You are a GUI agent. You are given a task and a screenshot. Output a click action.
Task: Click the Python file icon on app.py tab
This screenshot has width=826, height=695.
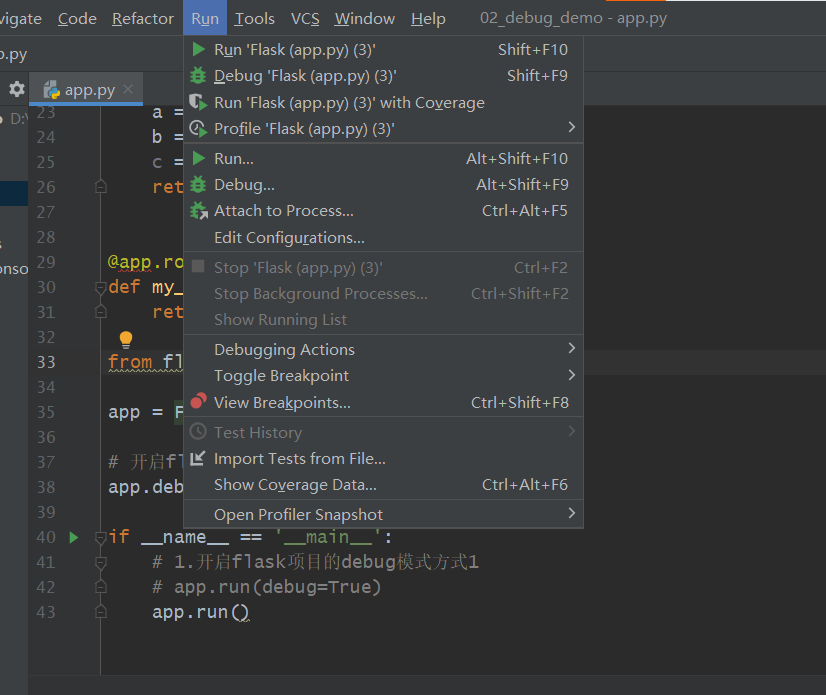pyautogui.click(x=52, y=90)
